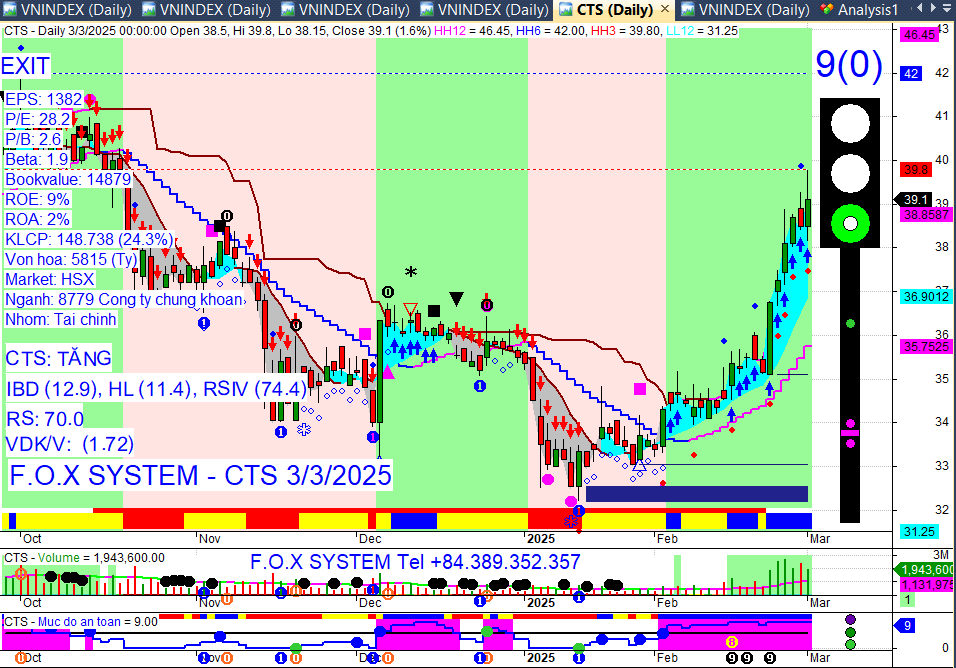Click the magenta upward triangle near December

(x=387, y=371)
